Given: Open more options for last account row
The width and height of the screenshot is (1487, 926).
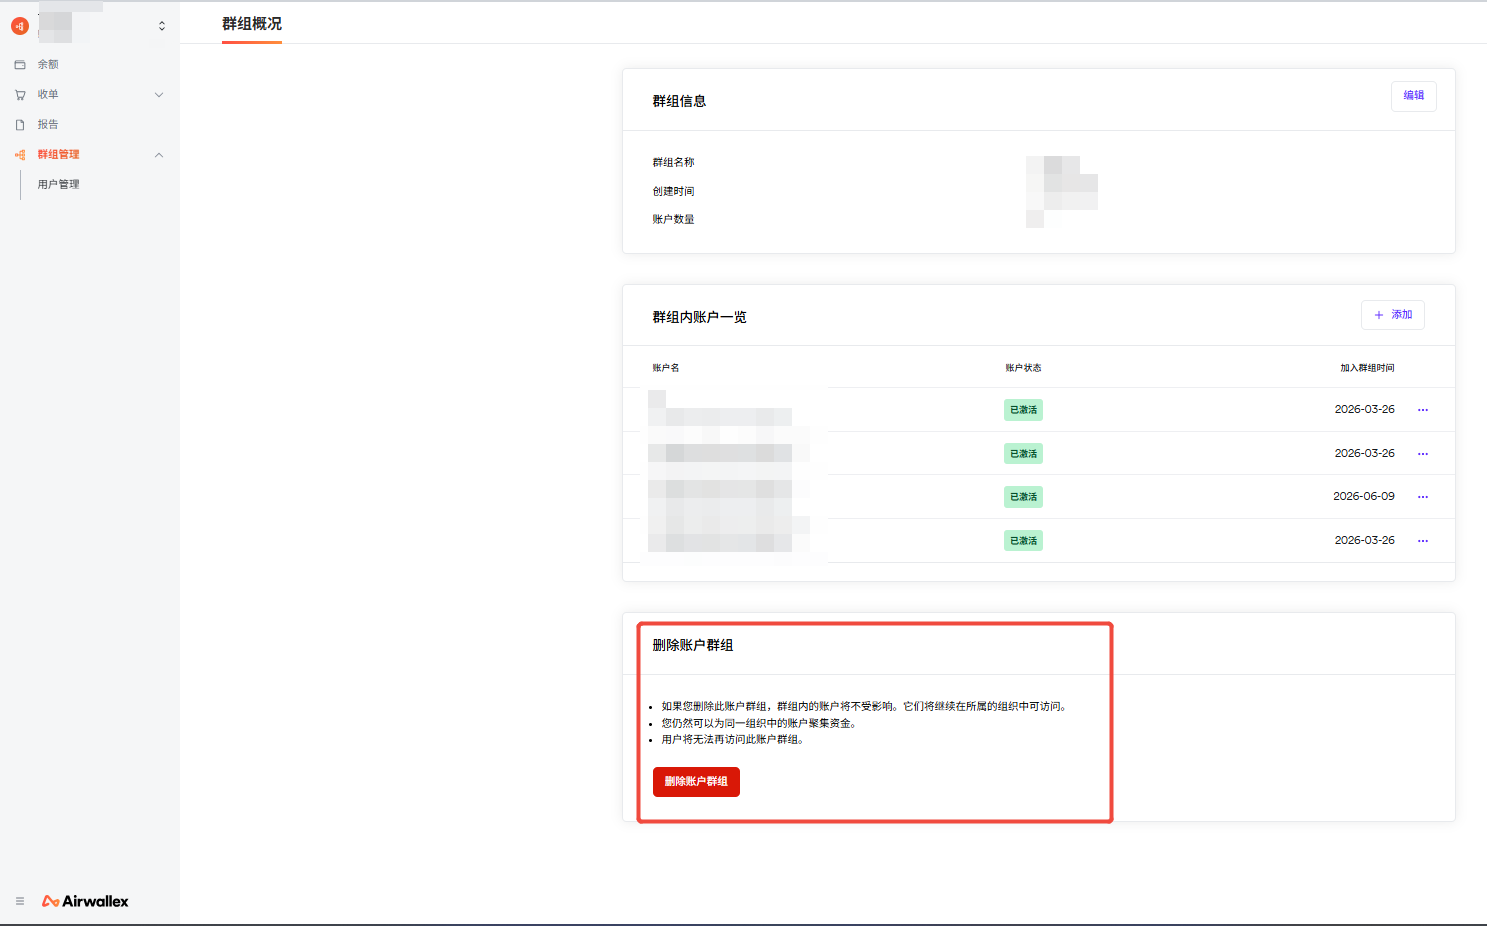Looking at the screenshot, I should click(1423, 541).
